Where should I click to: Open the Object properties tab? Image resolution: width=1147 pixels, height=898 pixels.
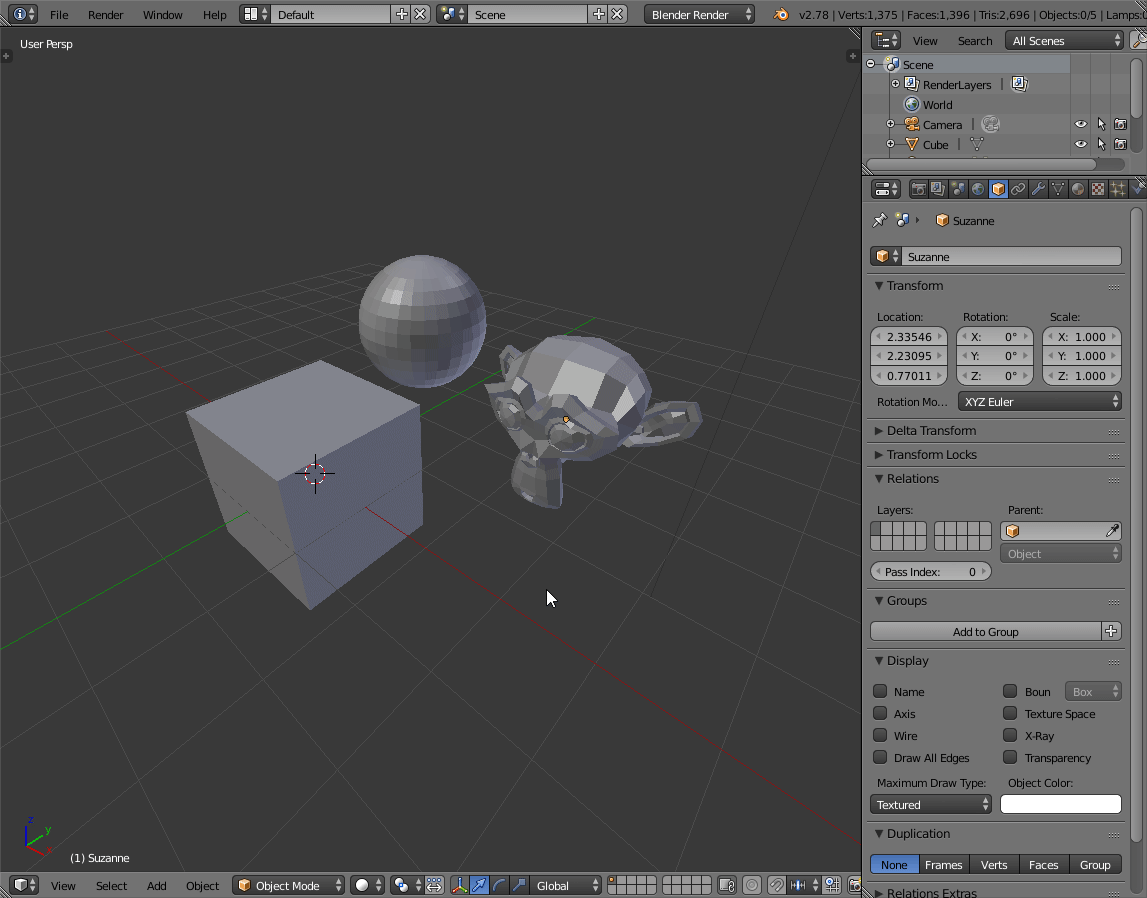coord(998,189)
